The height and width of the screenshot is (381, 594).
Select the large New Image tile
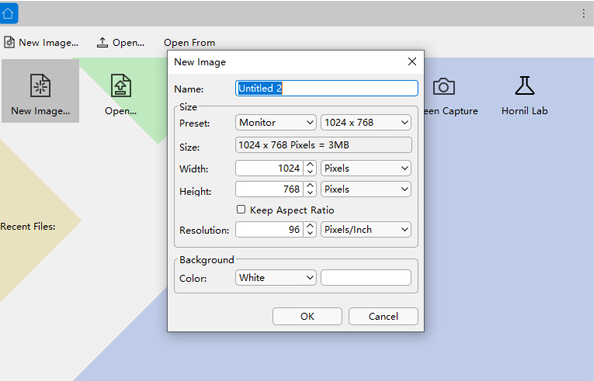click(41, 91)
